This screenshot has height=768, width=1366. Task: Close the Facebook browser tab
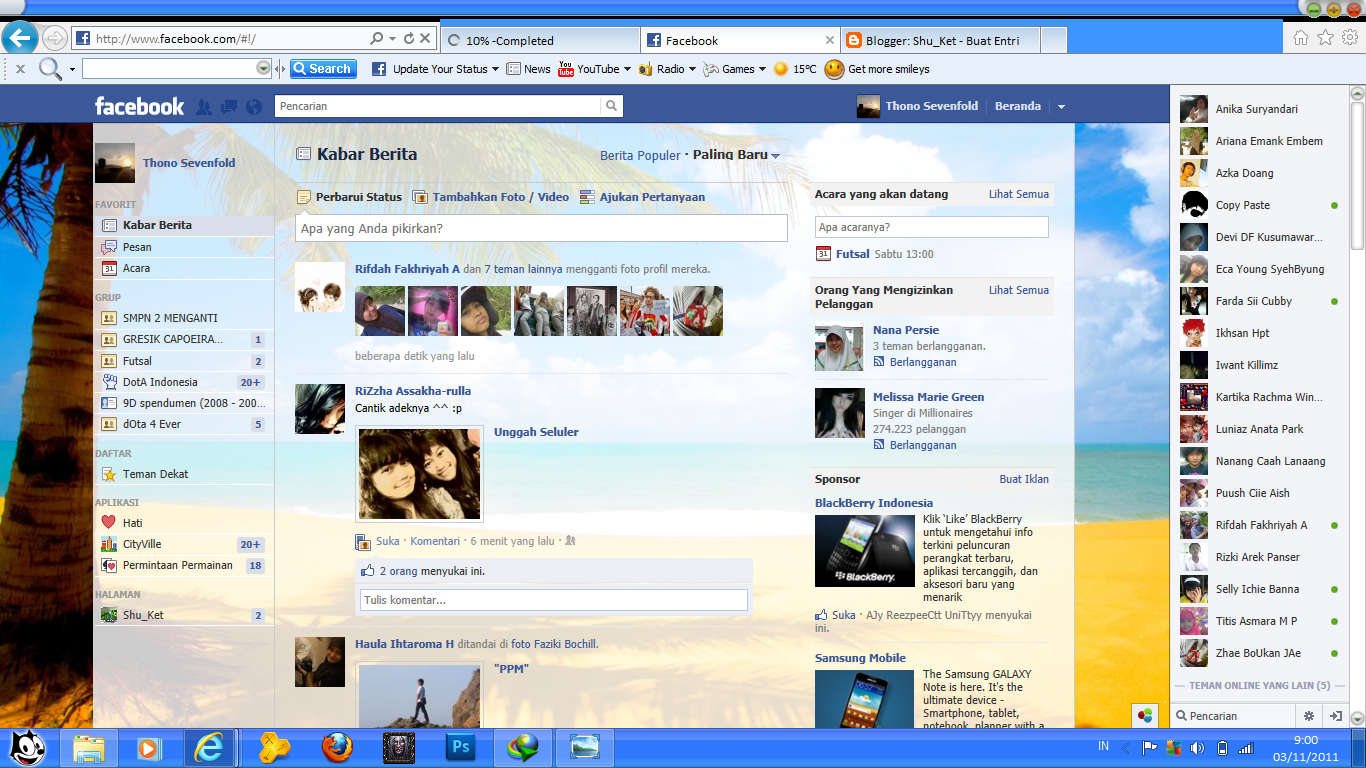tap(829, 41)
